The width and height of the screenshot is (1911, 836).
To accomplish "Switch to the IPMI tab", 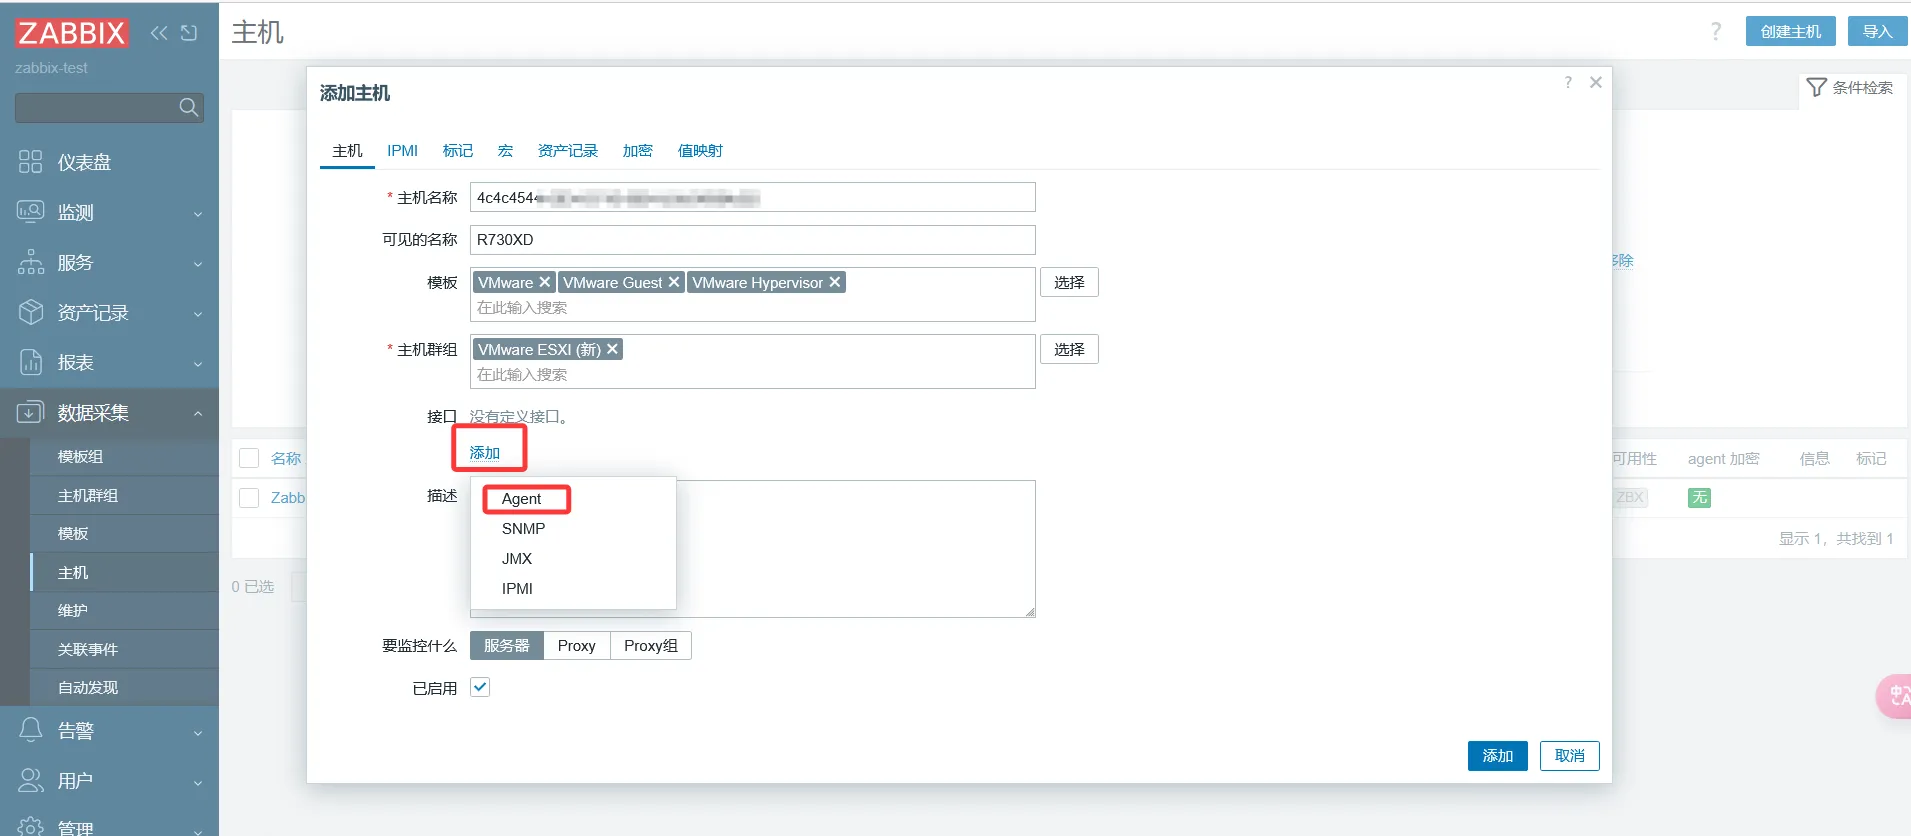I will point(403,150).
